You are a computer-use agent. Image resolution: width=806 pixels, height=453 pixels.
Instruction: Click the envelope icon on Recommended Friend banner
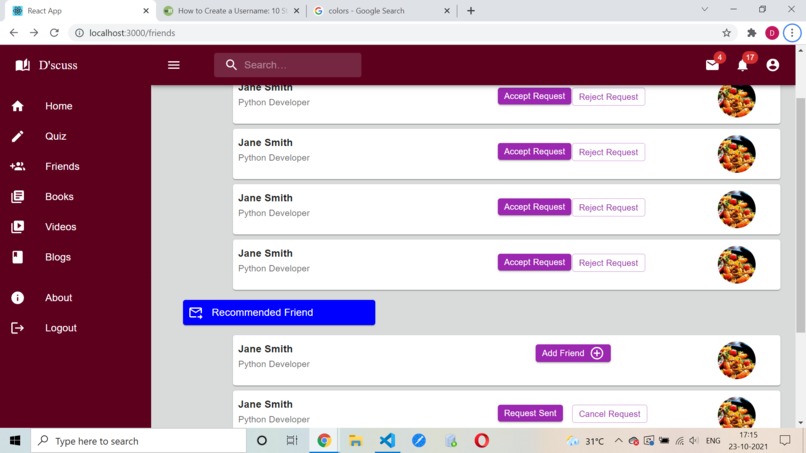pyautogui.click(x=196, y=313)
